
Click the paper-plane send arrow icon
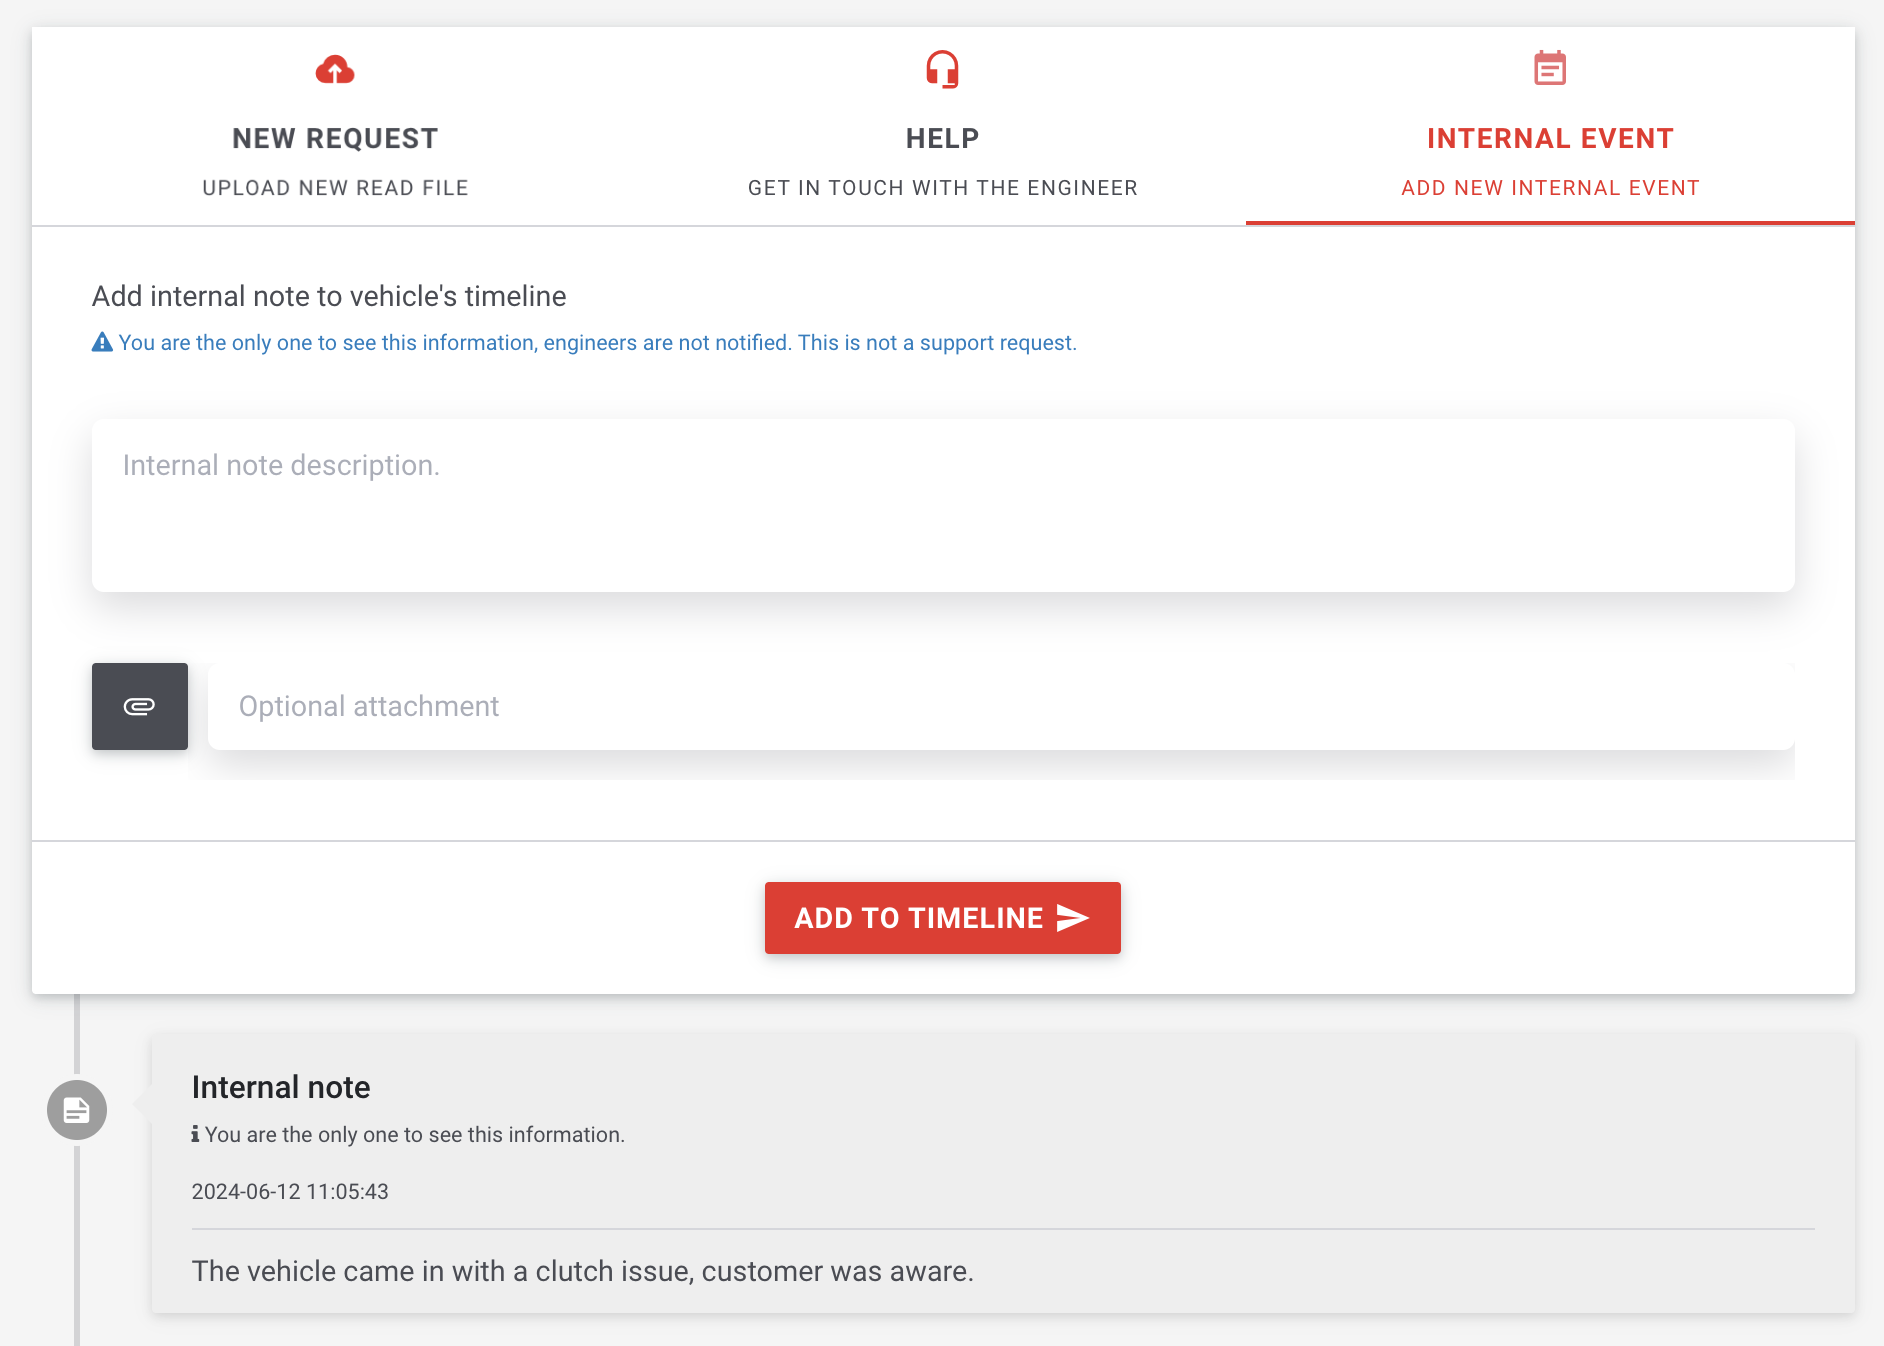pyautogui.click(x=1073, y=918)
